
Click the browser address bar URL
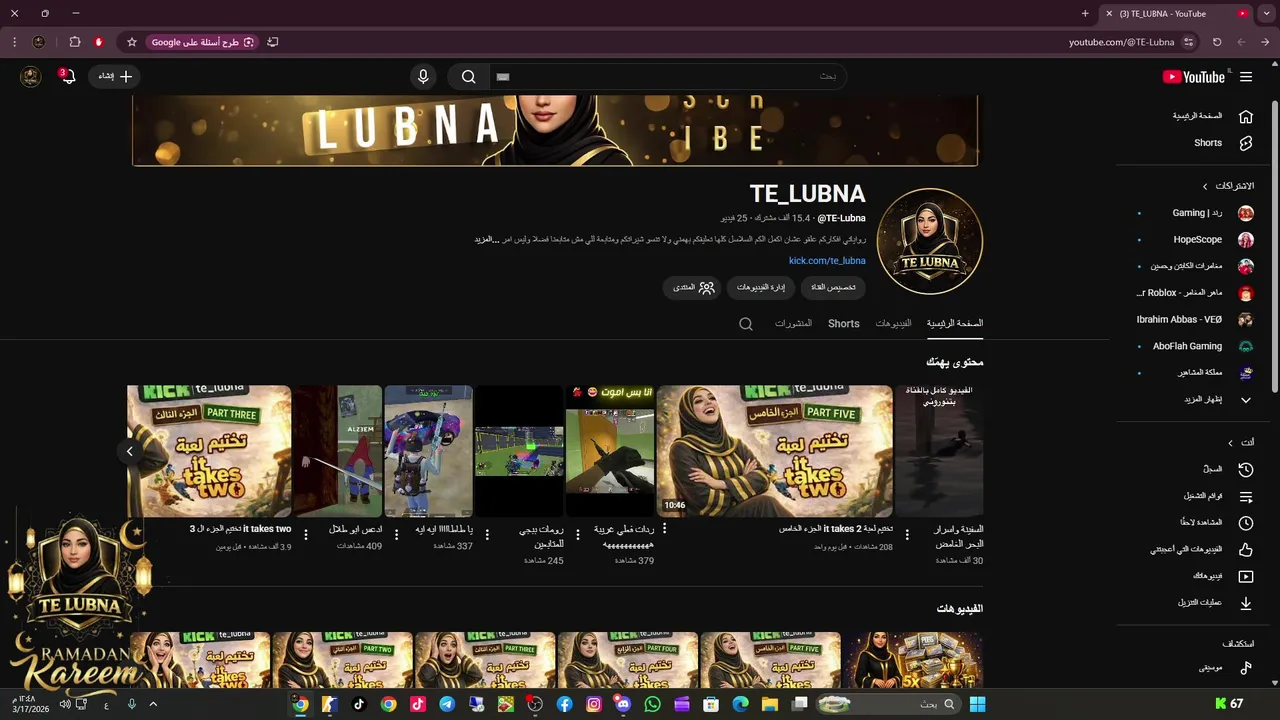tap(1121, 42)
